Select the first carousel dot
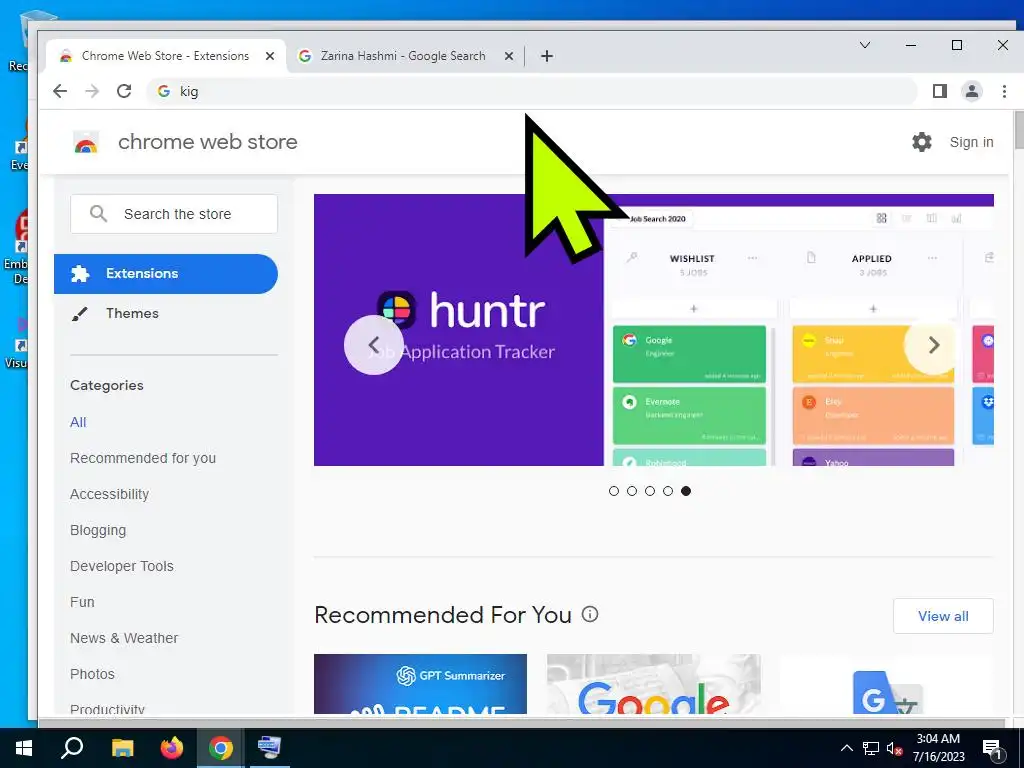The image size is (1024, 768). (613, 491)
